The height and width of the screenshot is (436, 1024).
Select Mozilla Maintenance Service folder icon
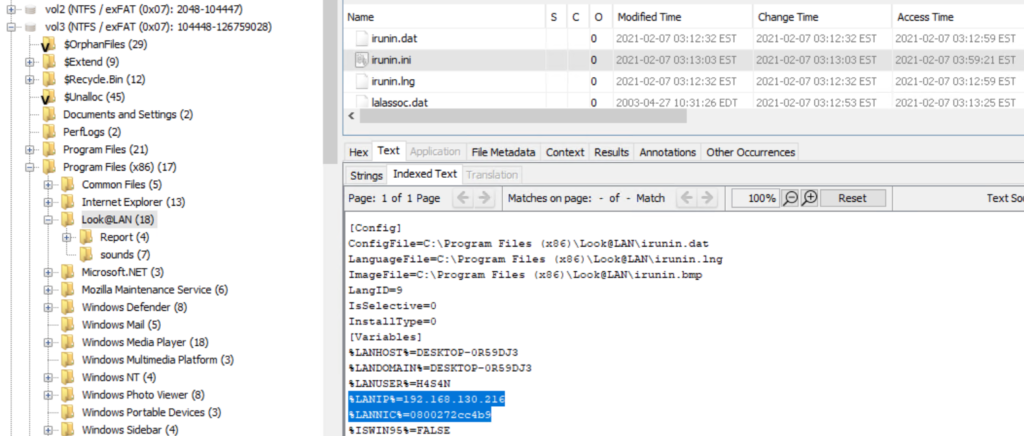tap(68, 290)
